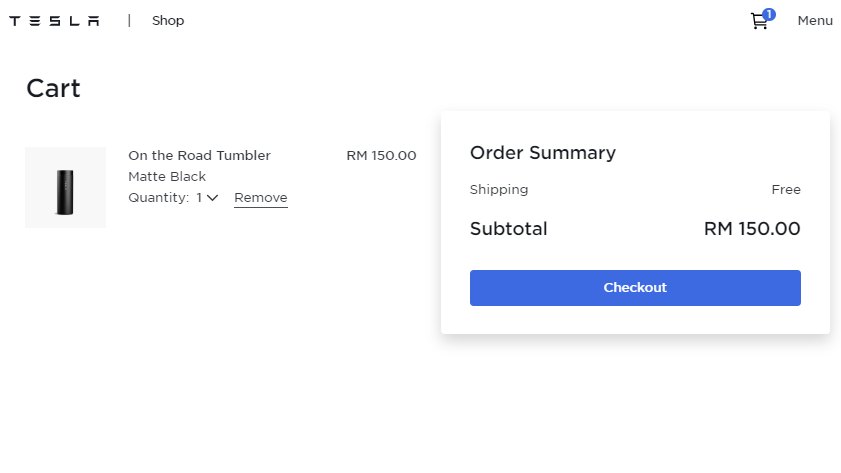Screen dimensions: 841x473
Task: Click the Quantity label
Action: [158, 198]
